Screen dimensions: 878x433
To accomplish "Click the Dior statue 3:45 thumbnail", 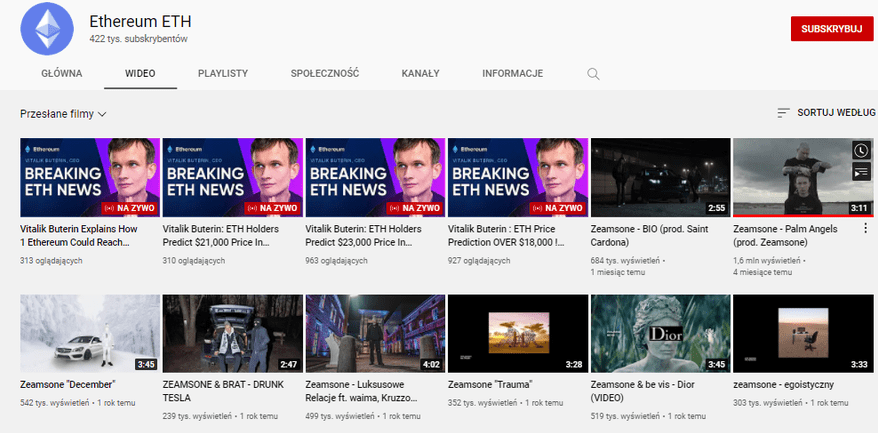I will (x=661, y=334).
